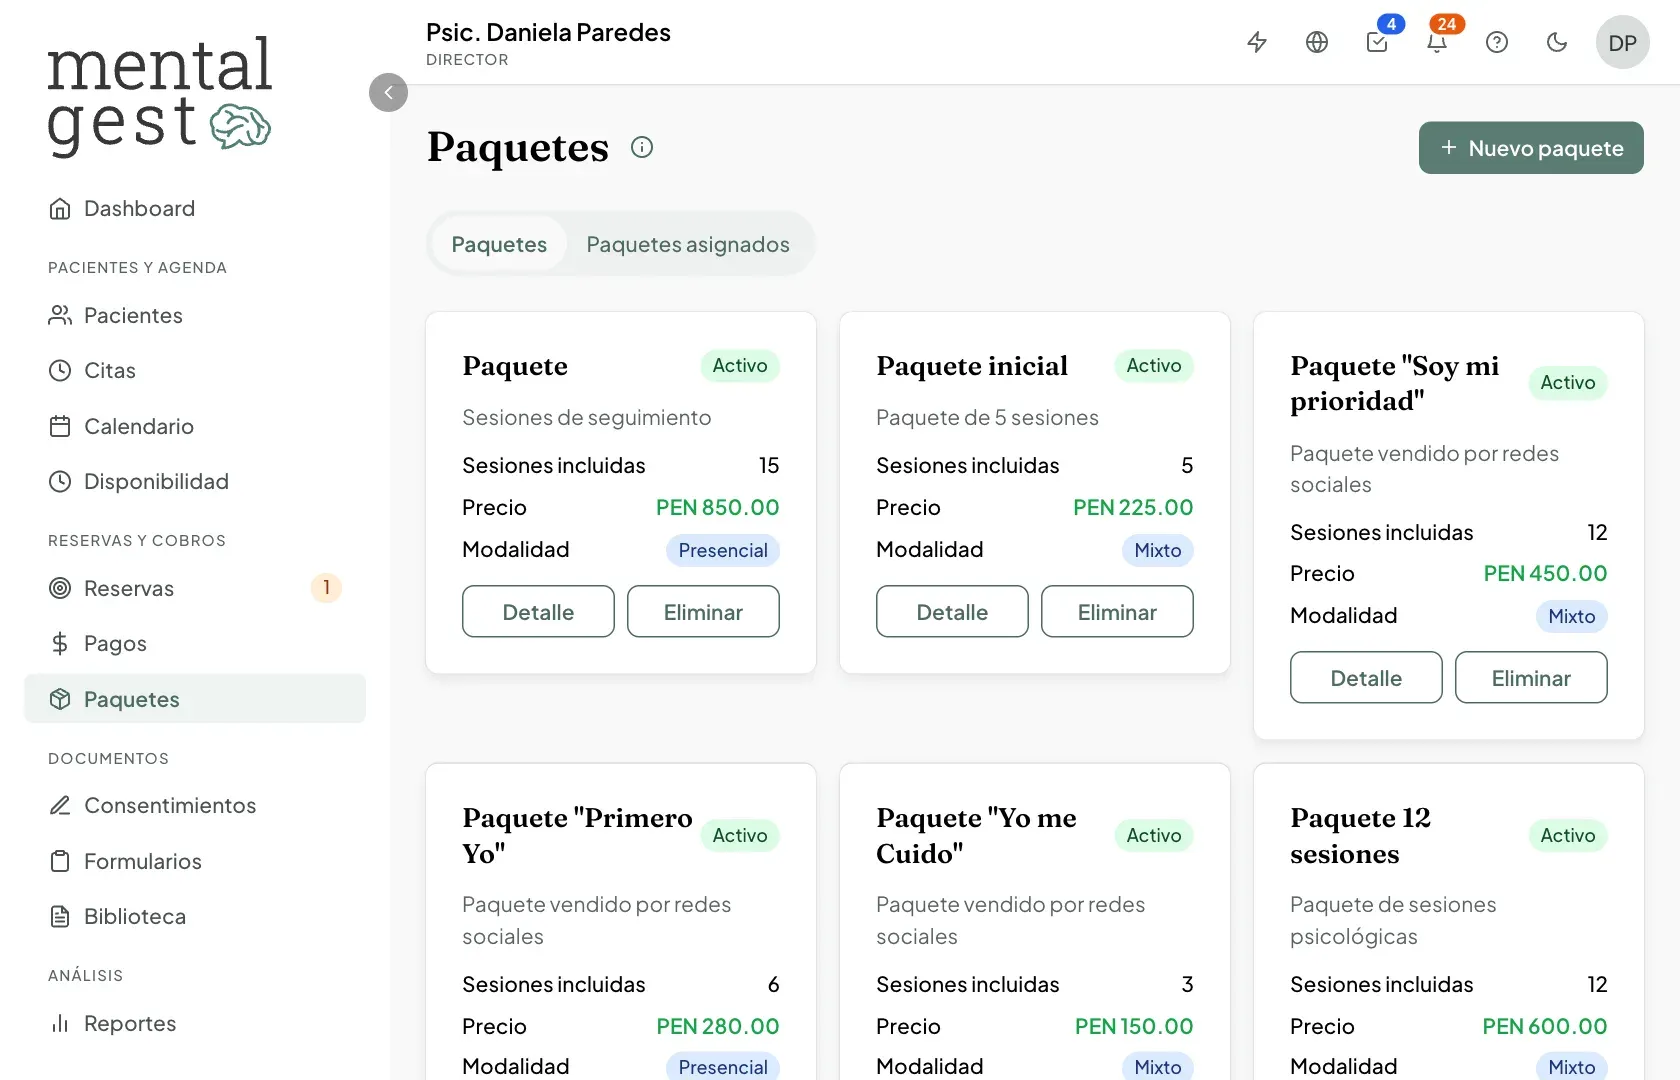This screenshot has height=1080, width=1680.
Task: Click the lightning bolt quick actions icon
Action: point(1257,42)
